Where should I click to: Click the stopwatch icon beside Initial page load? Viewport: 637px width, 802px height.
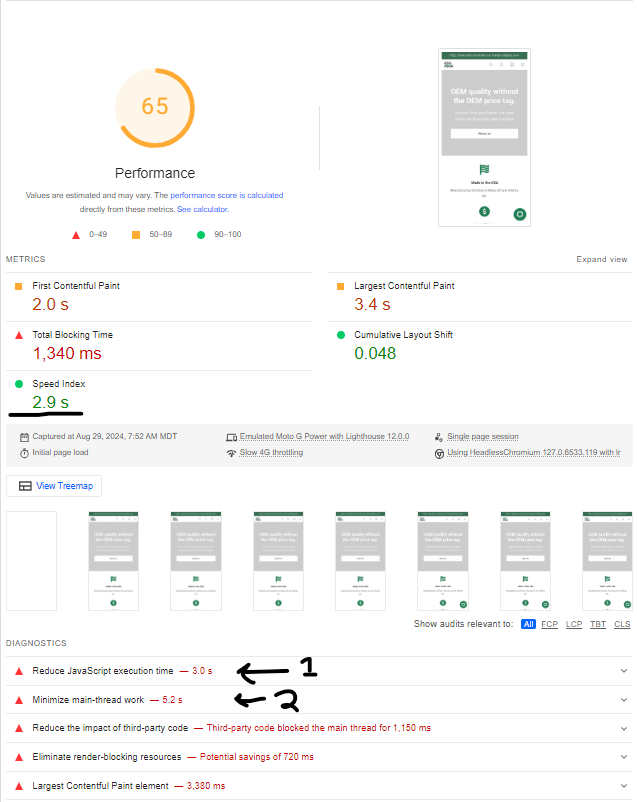(24, 453)
